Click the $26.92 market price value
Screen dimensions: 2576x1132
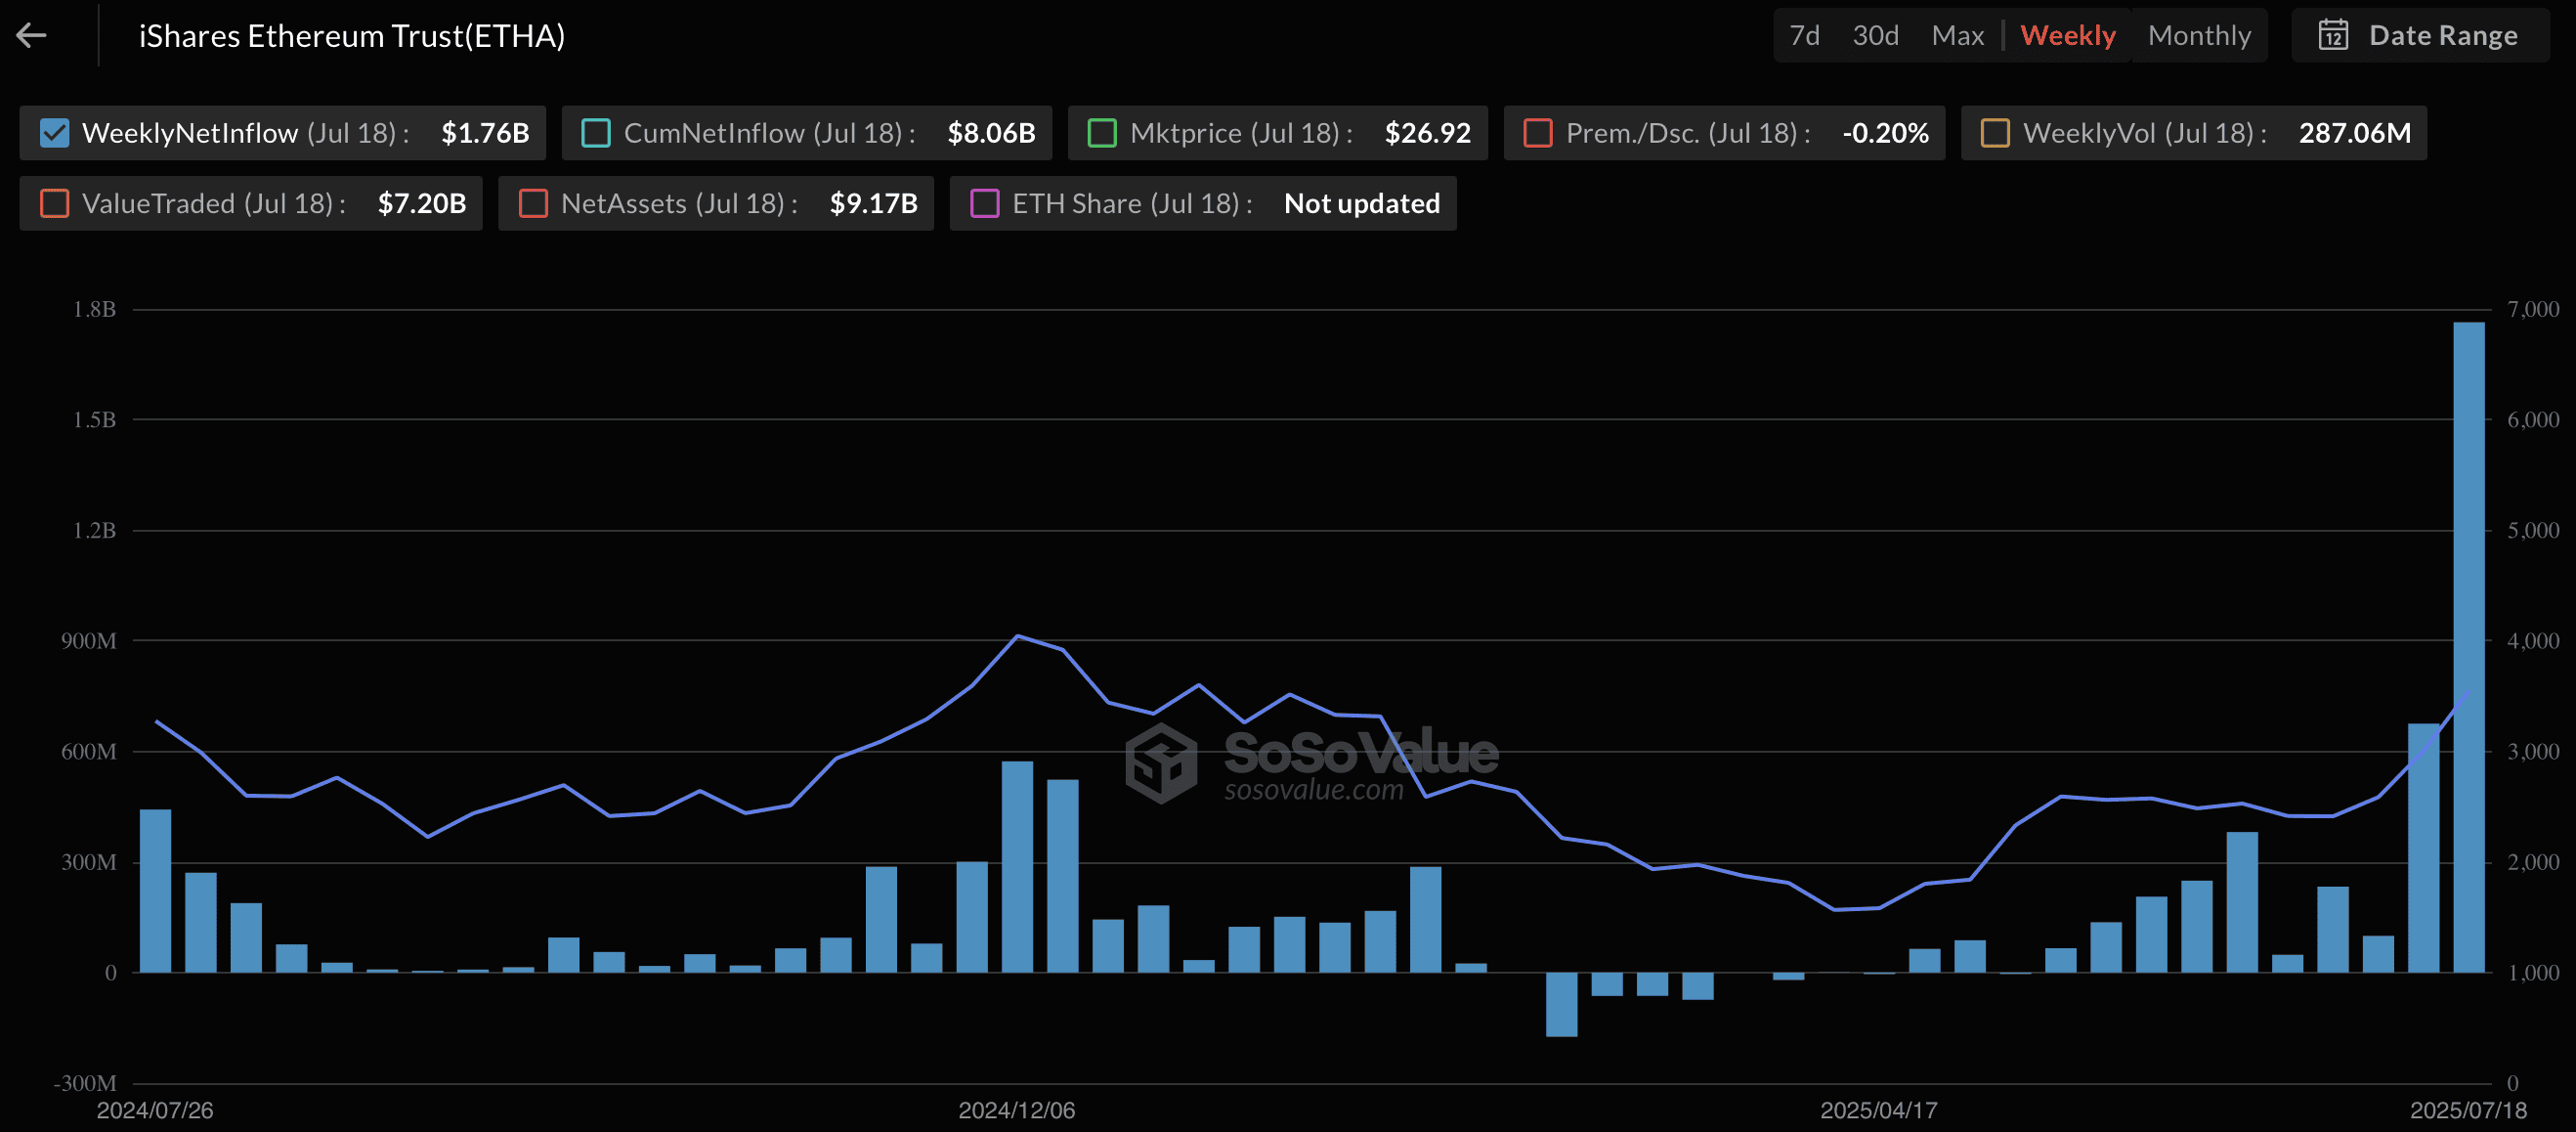click(x=1427, y=133)
